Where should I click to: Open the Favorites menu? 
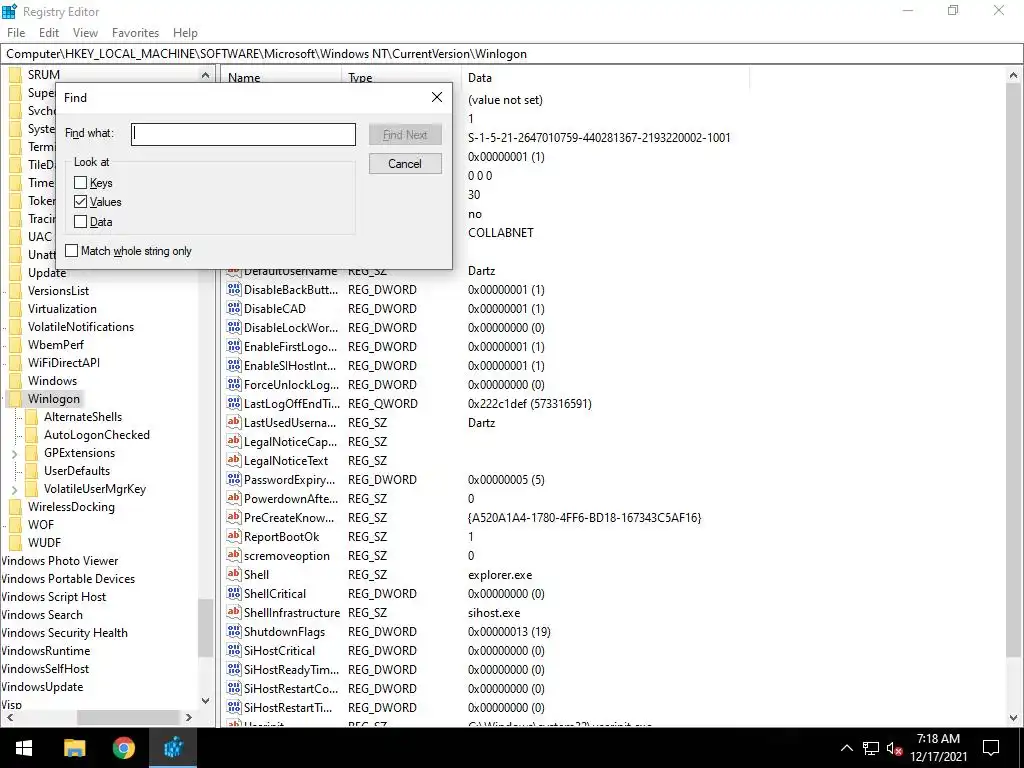(135, 33)
